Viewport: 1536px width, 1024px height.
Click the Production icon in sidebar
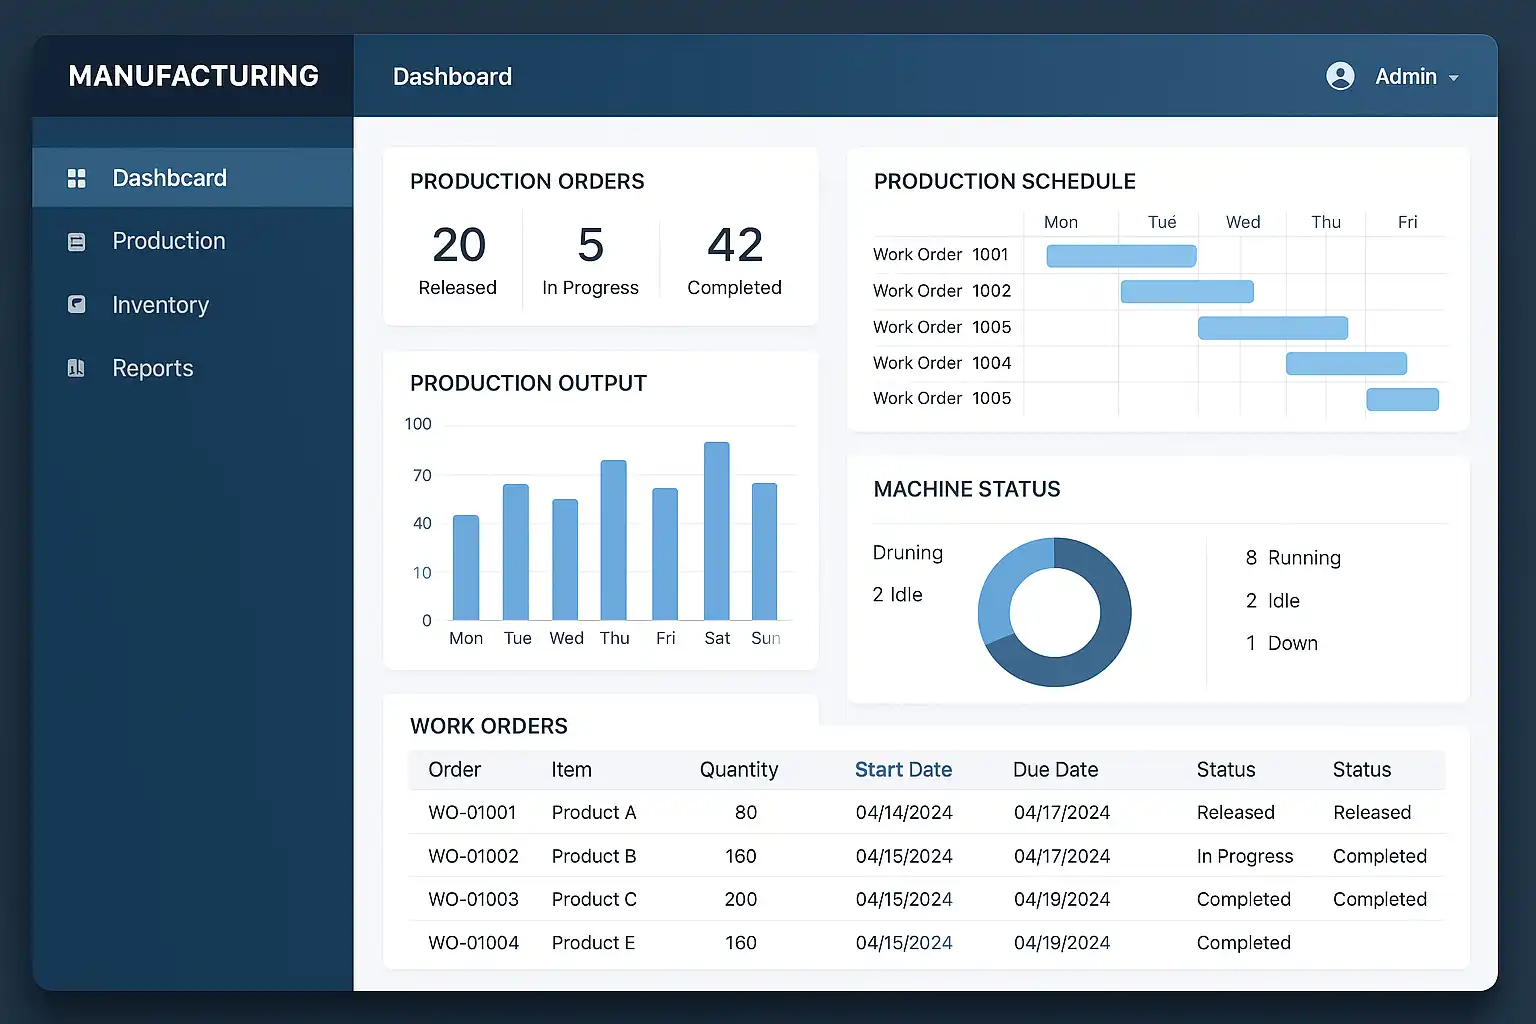76,242
